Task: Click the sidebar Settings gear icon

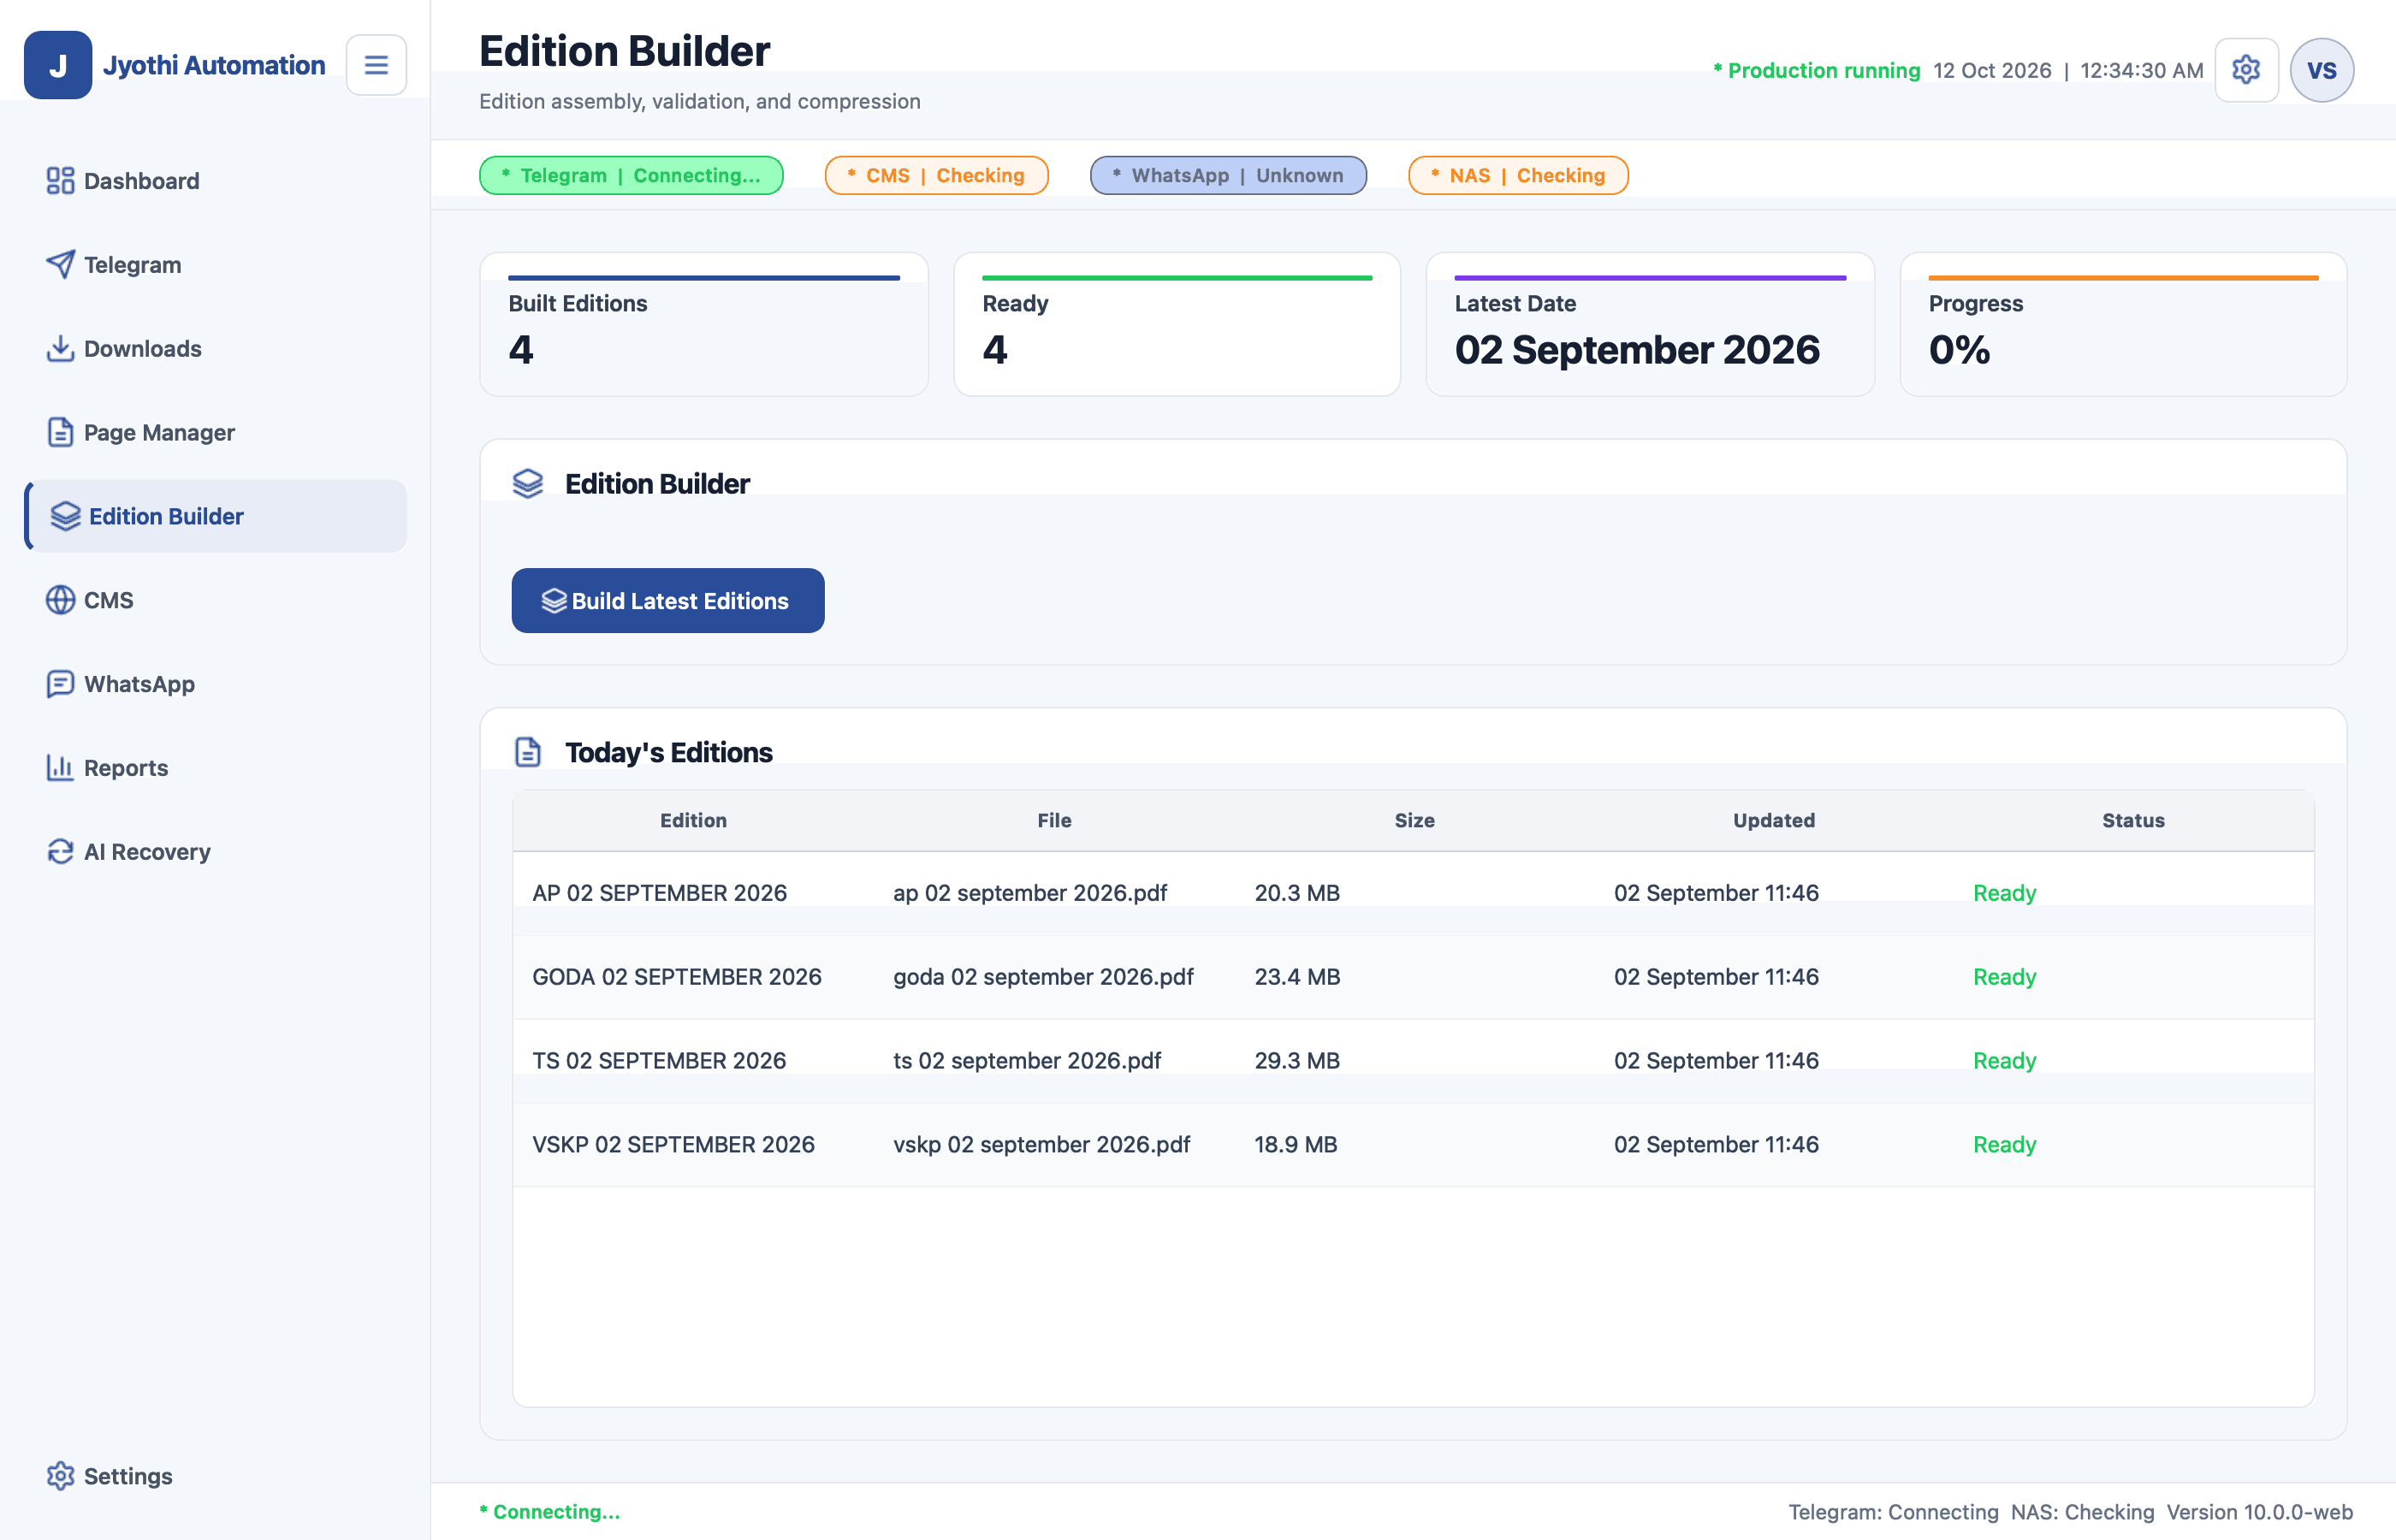Action: (x=60, y=1476)
